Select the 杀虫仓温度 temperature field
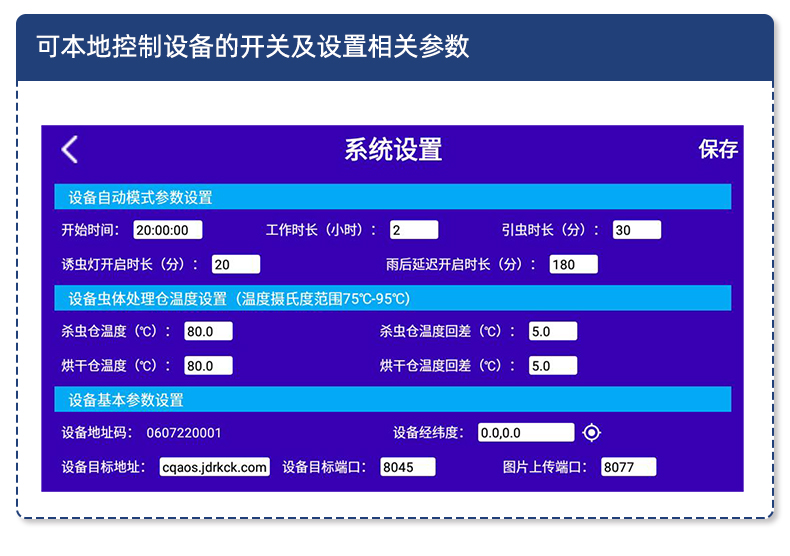This screenshot has width=790, height=556. click(x=208, y=331)
